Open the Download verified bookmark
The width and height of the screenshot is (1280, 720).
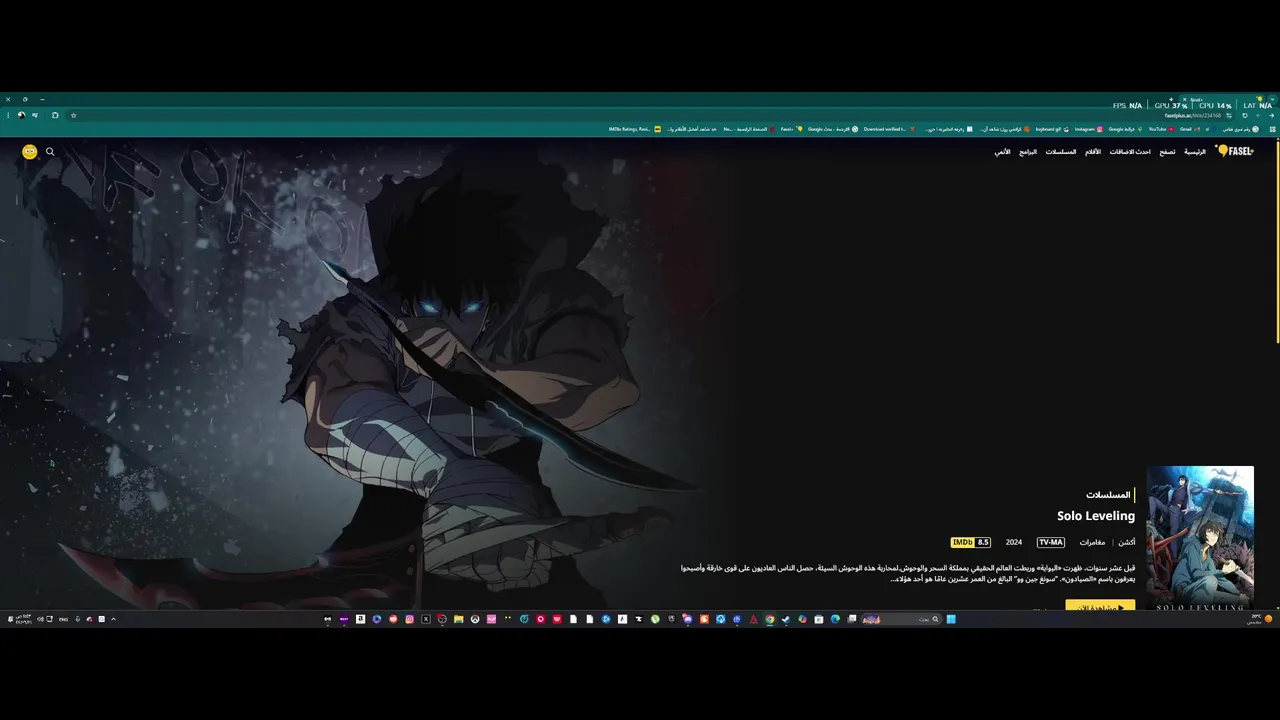tap(888, 129)
